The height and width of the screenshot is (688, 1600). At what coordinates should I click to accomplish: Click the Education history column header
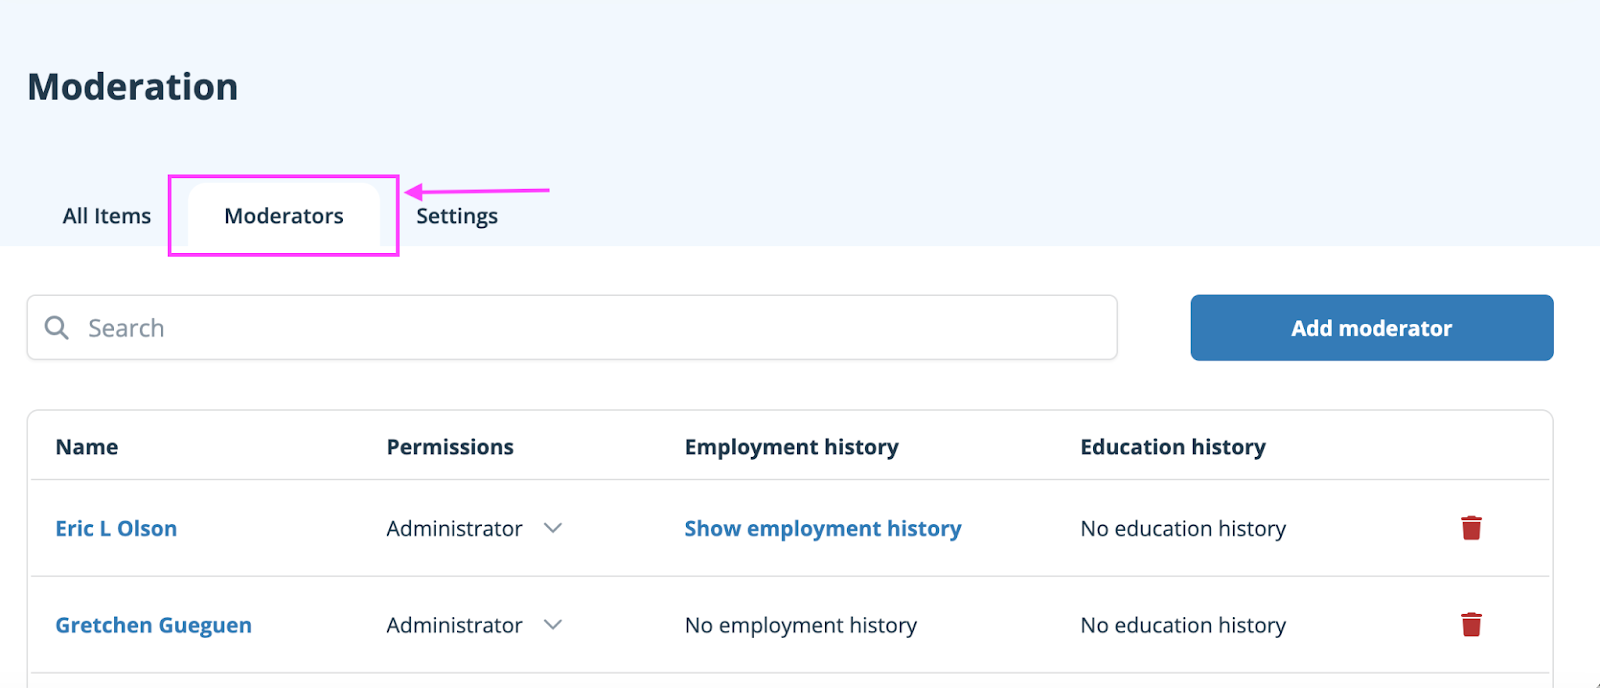pos(1172,447)
